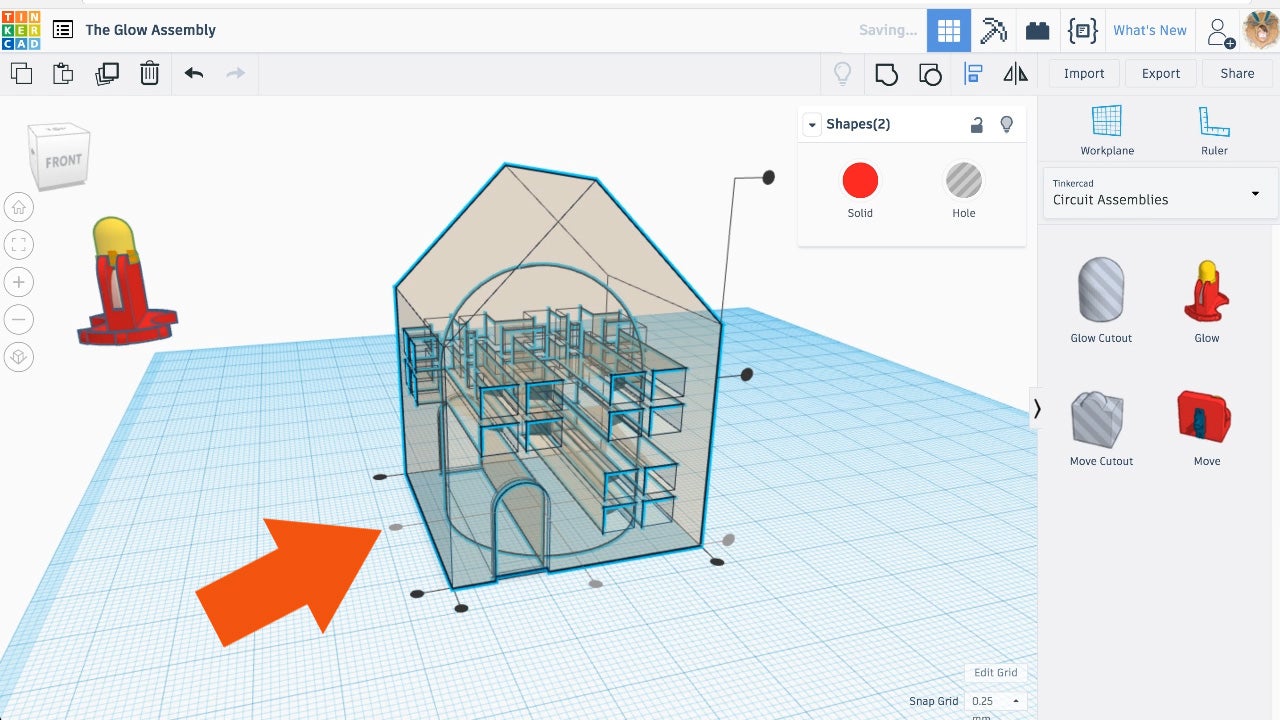Invite collaborator with add person icon
This screenshot has width=1280, height=720.
[x=1221, y=31]
